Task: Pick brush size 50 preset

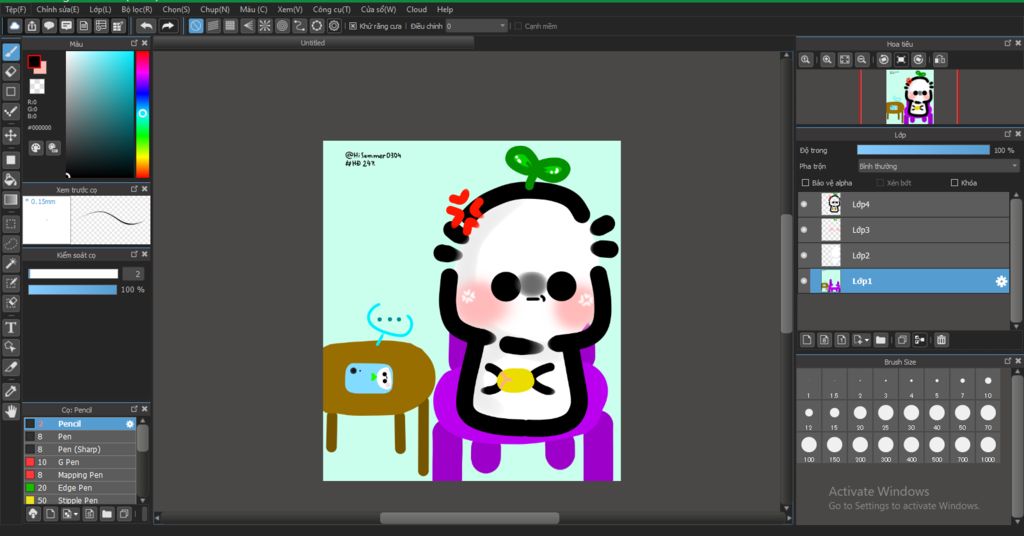Action: coord(963,416)
